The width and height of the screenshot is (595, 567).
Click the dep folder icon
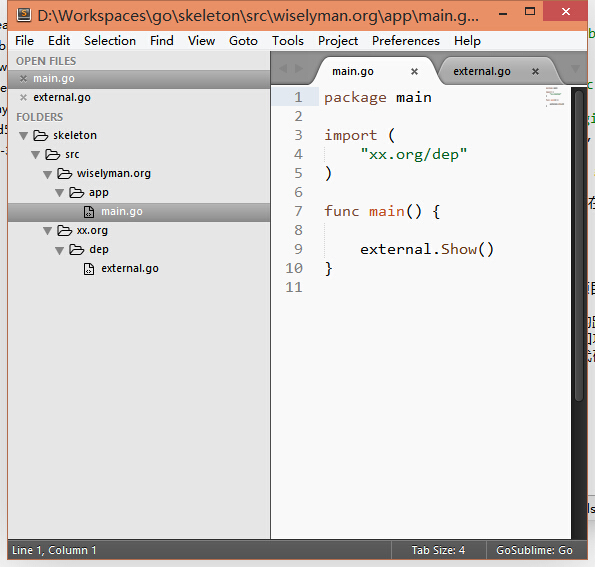(77, 249)
